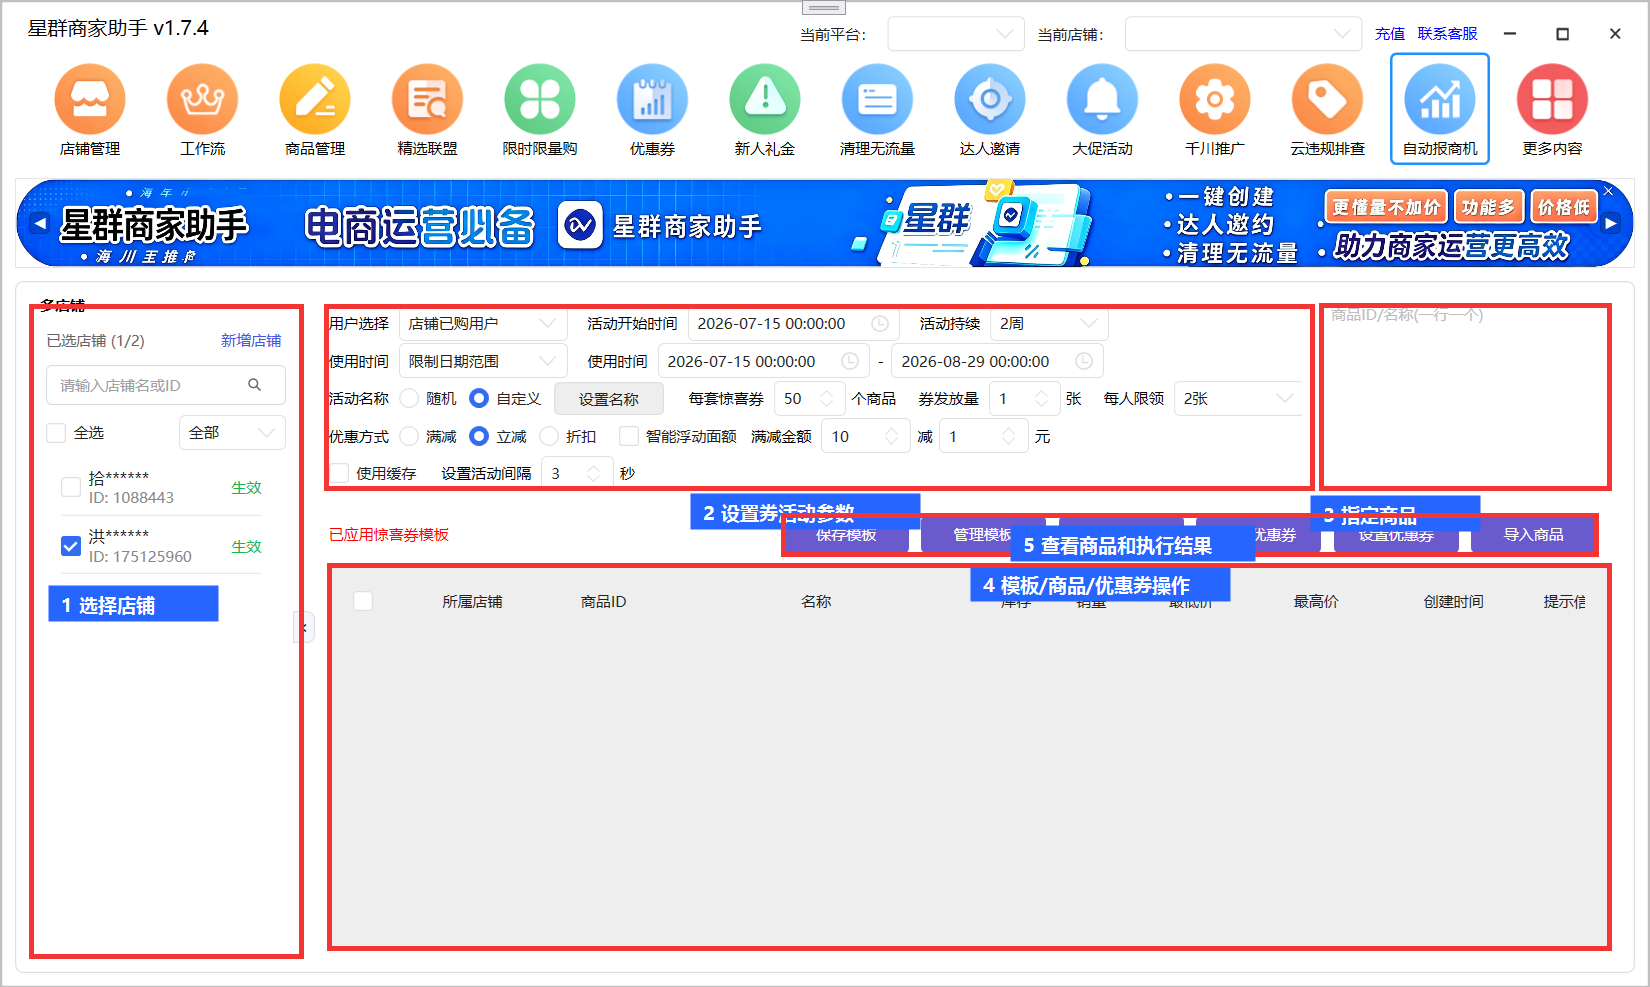This screenshot has height=987, width=1650.
Task: Open the 限时限量购 flash sale icon
Action: (540, 100)
